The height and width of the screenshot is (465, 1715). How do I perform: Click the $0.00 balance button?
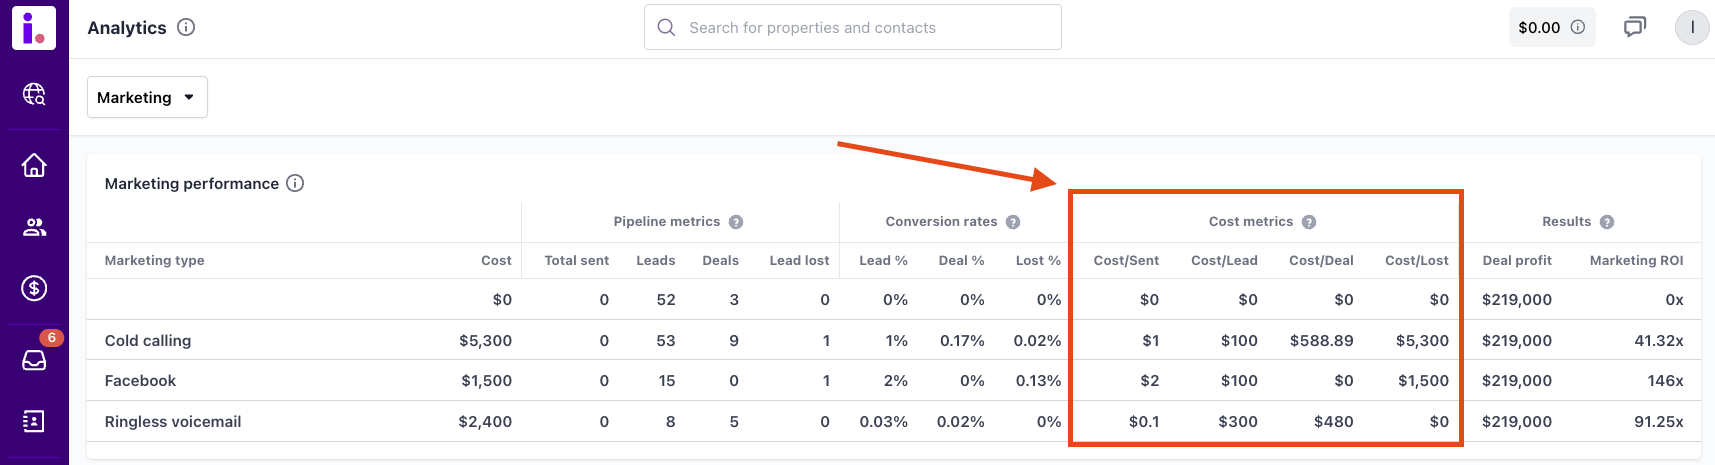click(x=1551, y=27)
